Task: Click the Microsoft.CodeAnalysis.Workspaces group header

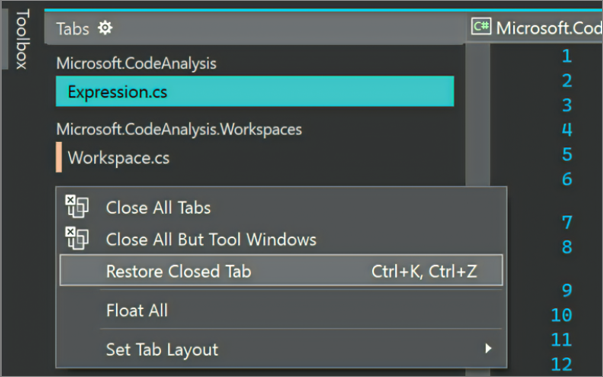Action: point(179,130)
